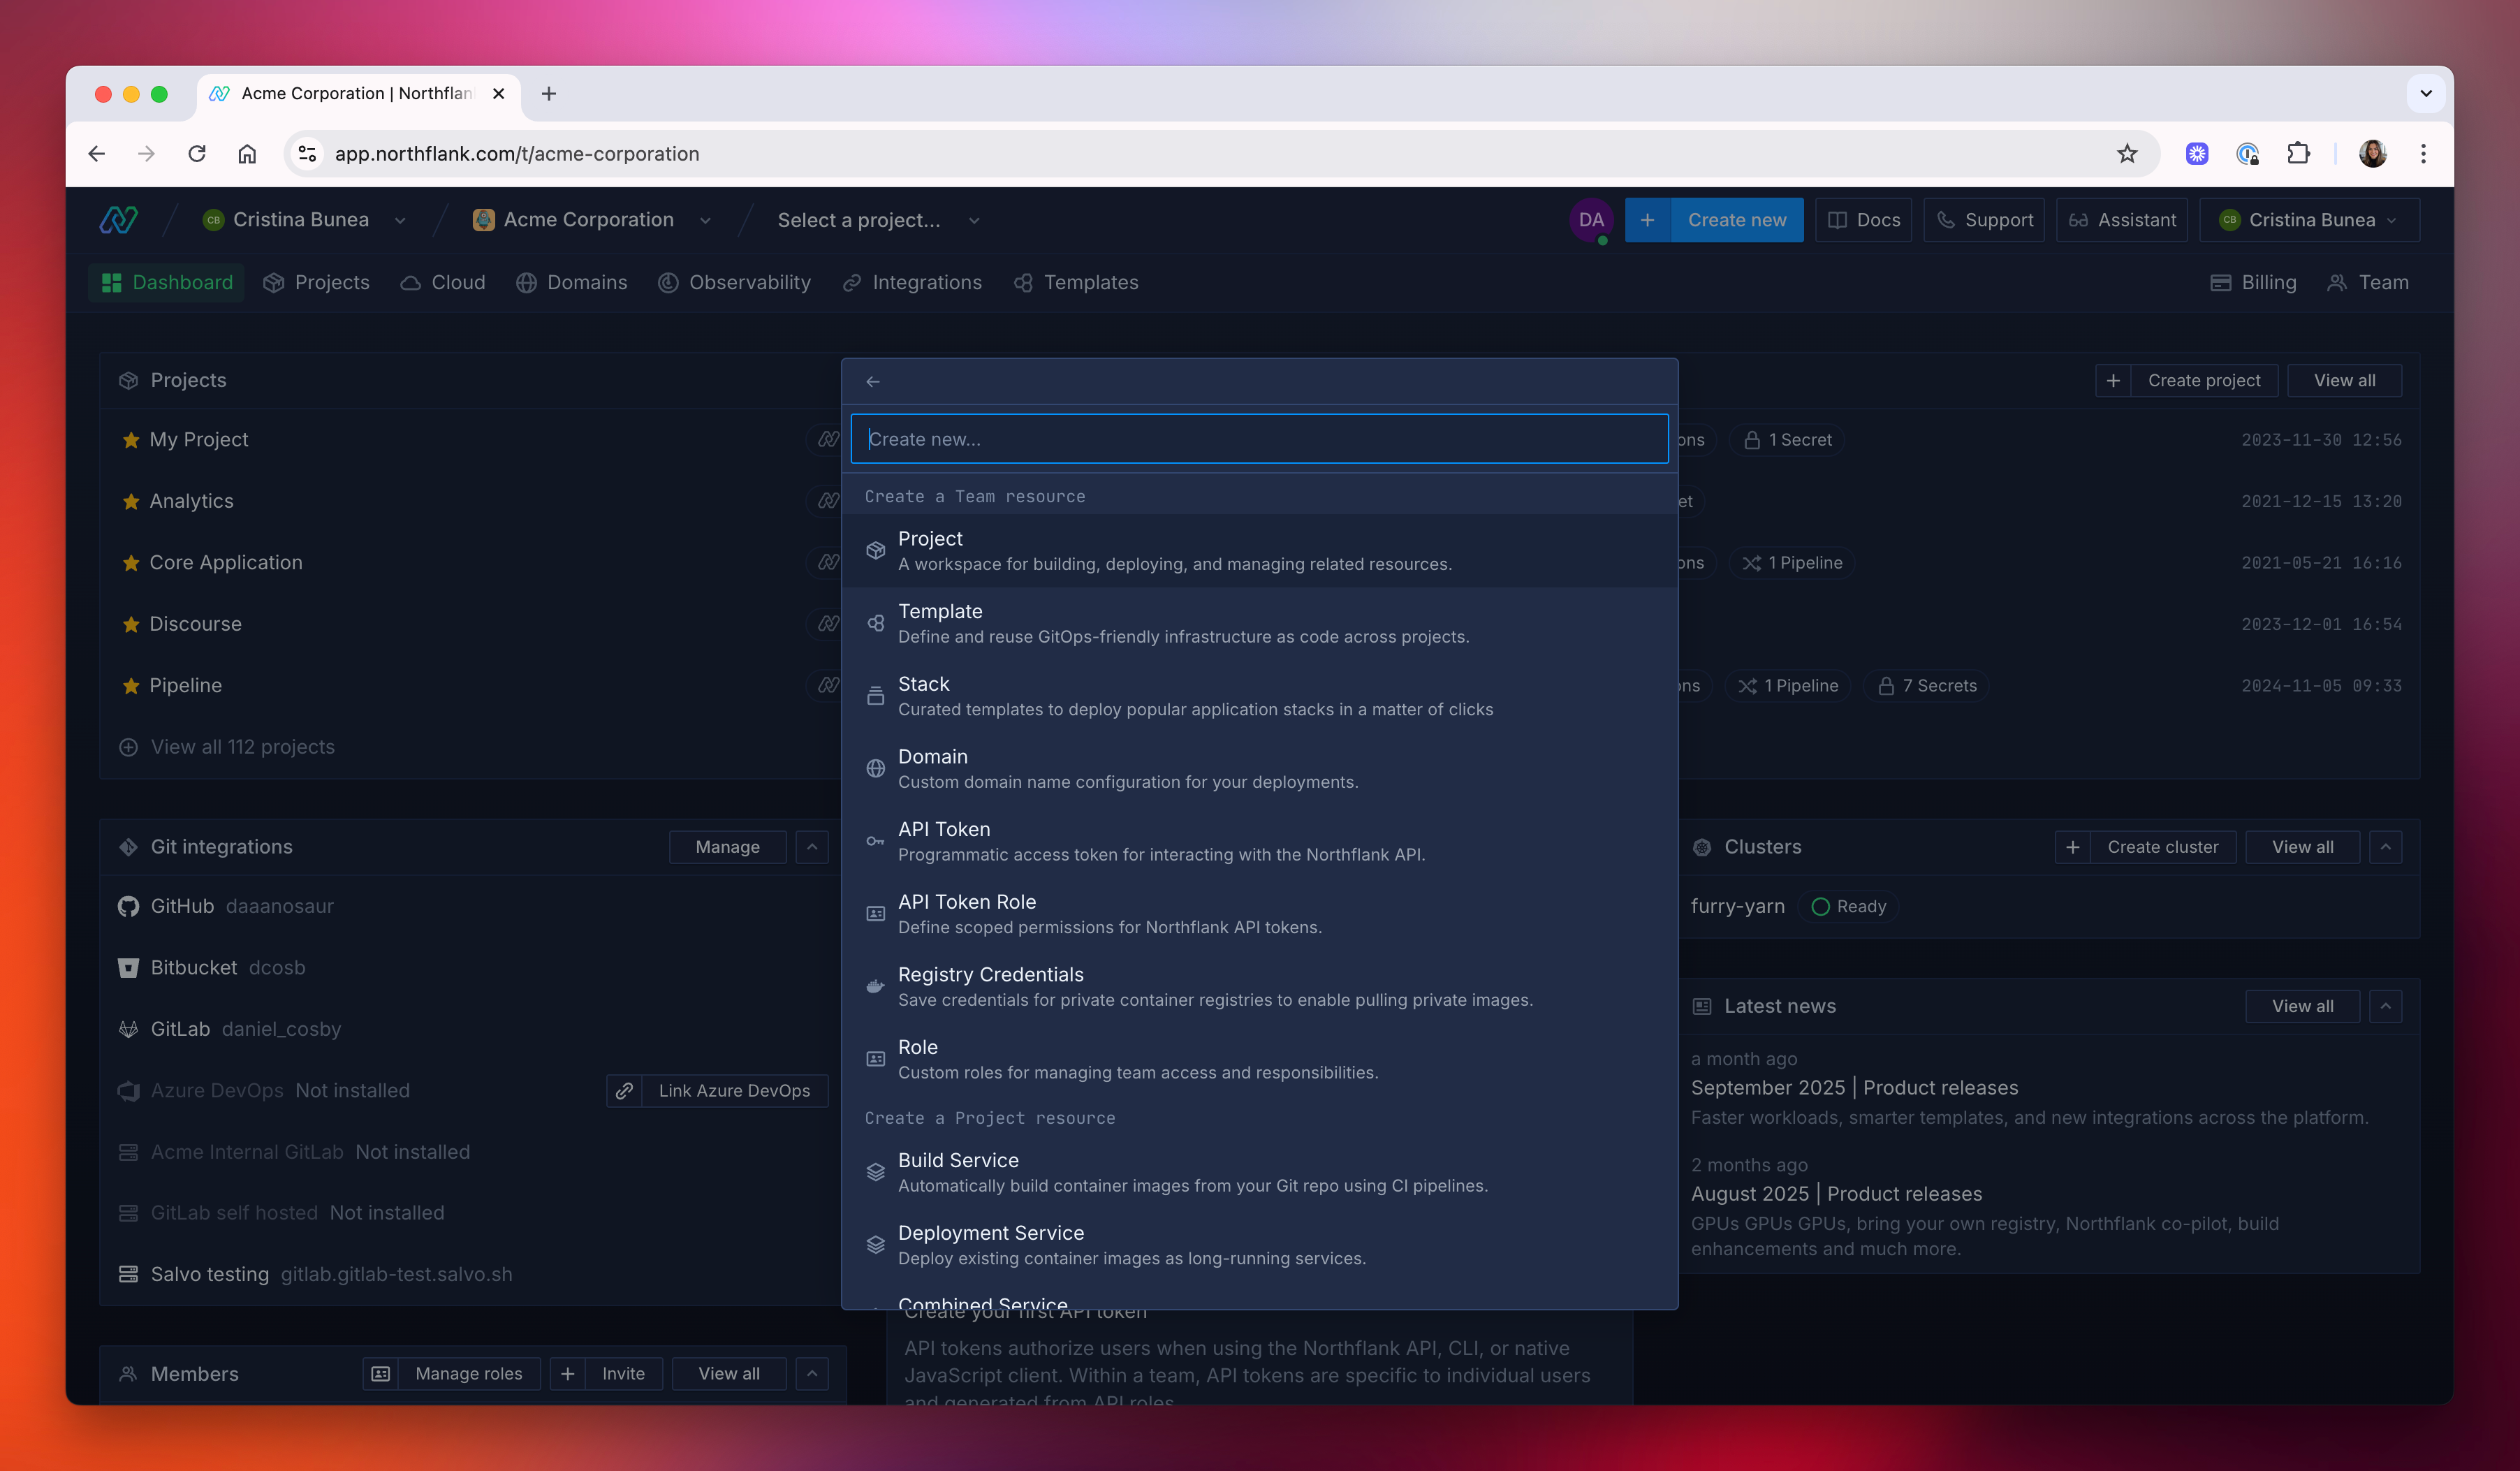Screen dimensions: 2520x1471
Task: Bookmark page with the star icon
Action: [x=2126, y=153]
